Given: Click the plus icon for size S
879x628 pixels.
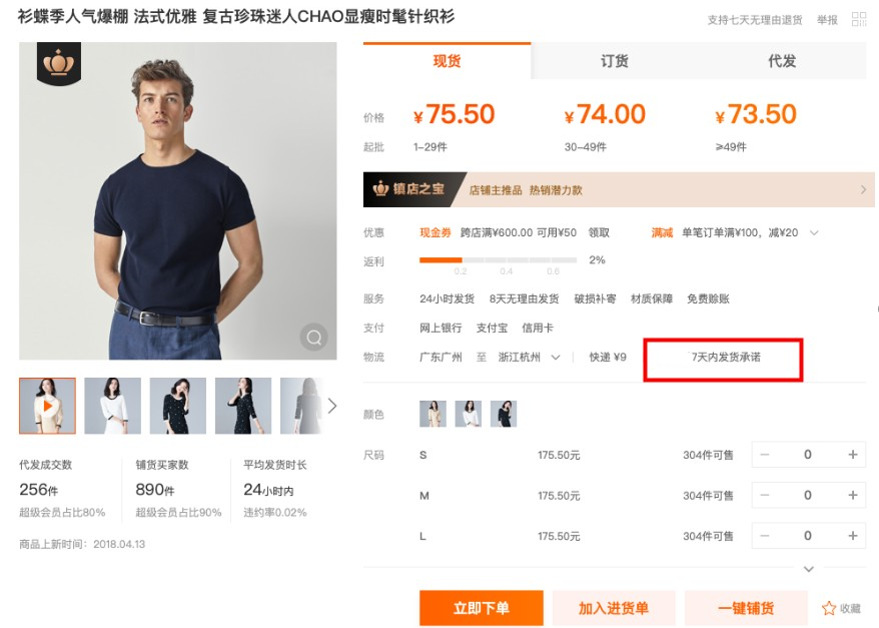Looking at the screenshot, I should tap(852, 455).
